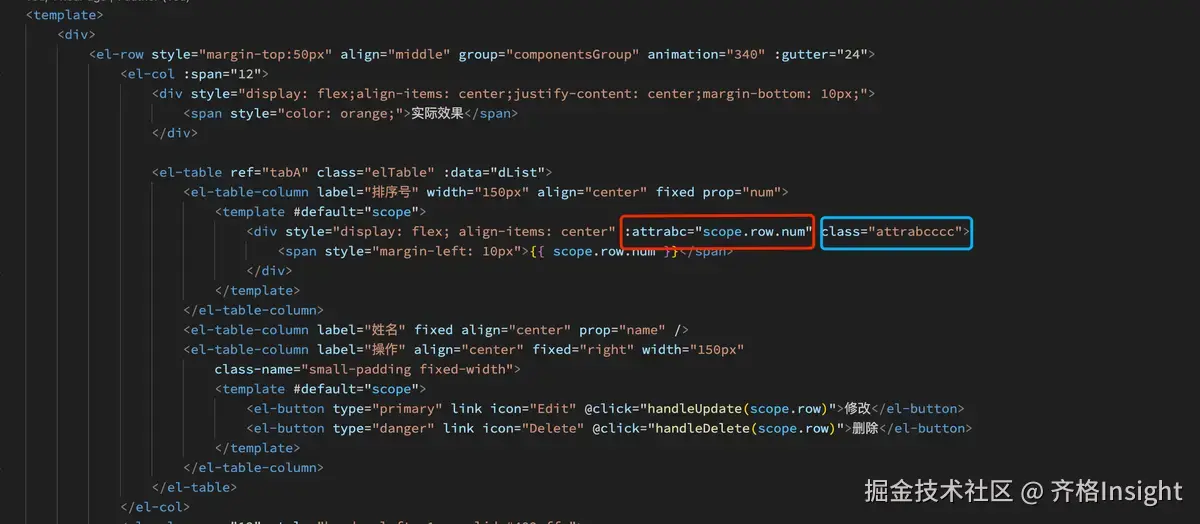This screenshot has height=524, width=1200.
Task: Click the class-name="small-padding fixed-width" line
Action: 368,369
